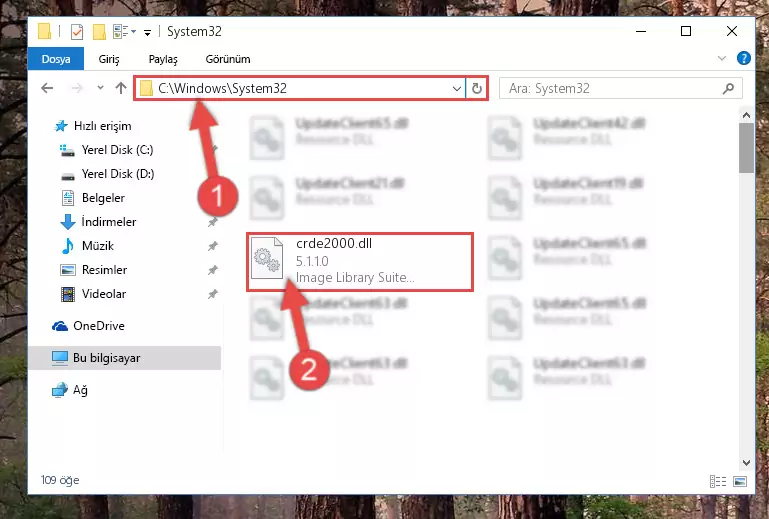Click the pin icon next to Videolar
Screen dimensions: 769x519
coord(212,294)
